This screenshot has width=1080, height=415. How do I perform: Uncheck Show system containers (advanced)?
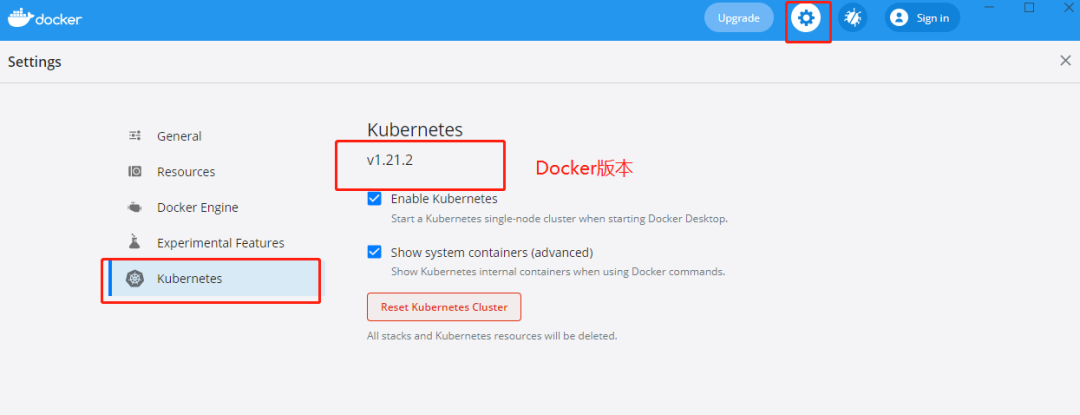pos(375,252)
